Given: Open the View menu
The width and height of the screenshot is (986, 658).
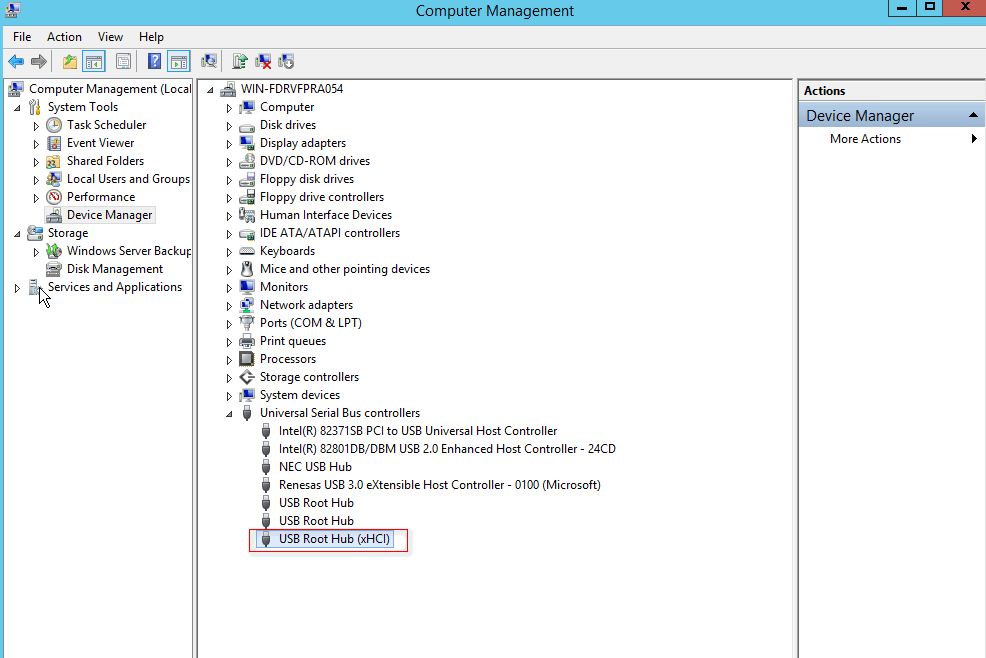Looking at the screenshot, I should pyautogui.click(x=110, y=36).
